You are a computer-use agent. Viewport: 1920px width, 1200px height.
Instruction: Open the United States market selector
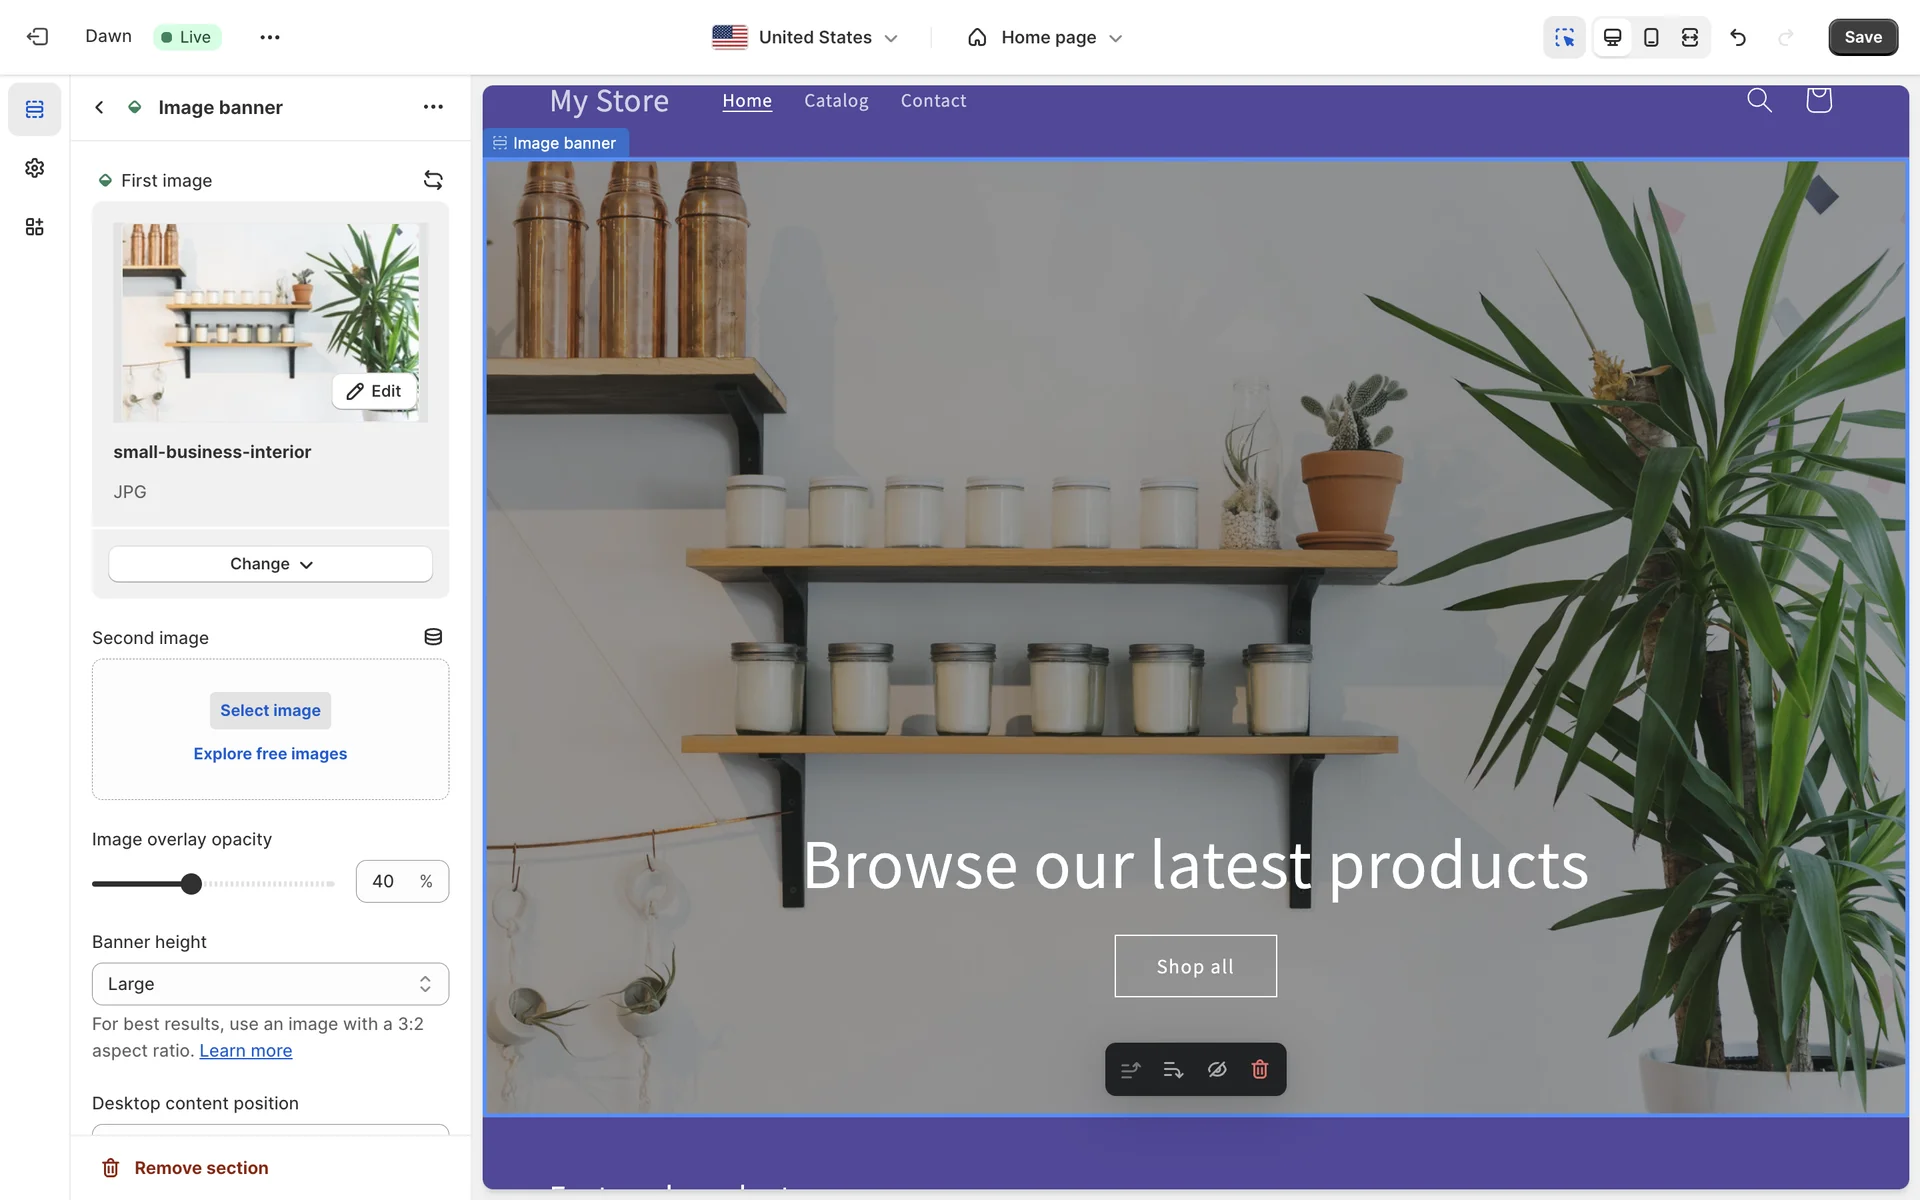tap(805, 37)
